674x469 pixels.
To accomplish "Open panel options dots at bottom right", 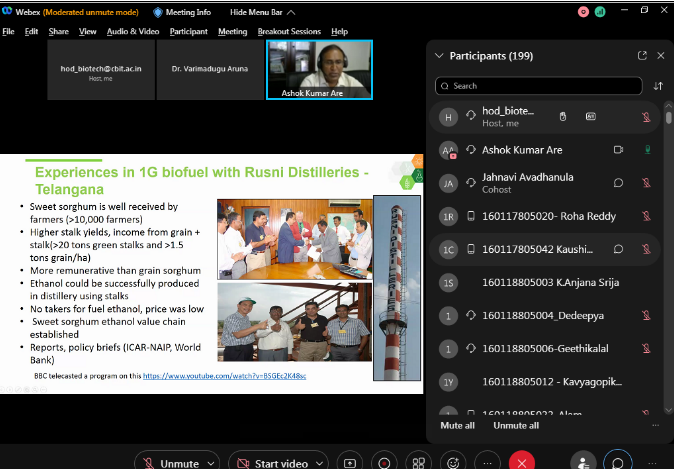I will pos(652,463).
